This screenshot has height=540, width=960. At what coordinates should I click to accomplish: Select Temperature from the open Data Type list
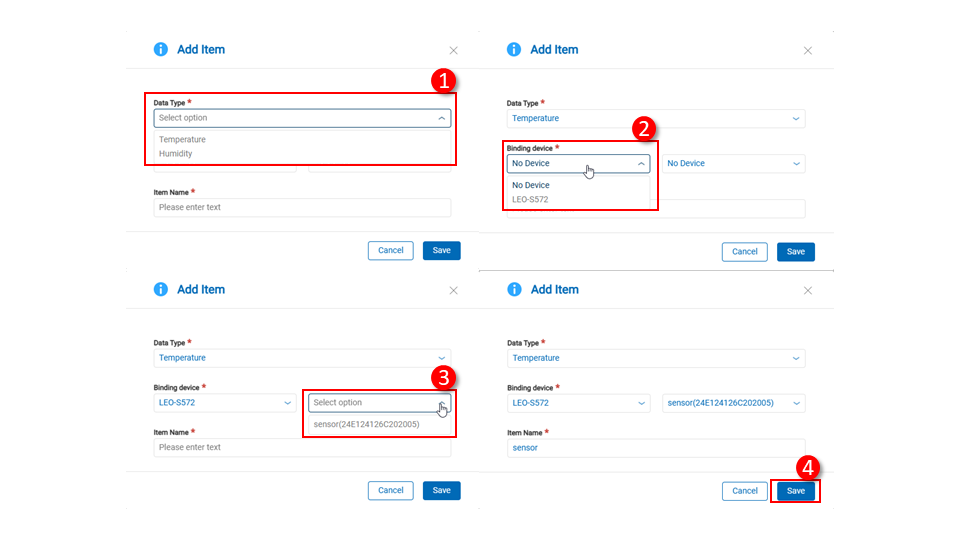pyautogui.click(x=182, y=140)
